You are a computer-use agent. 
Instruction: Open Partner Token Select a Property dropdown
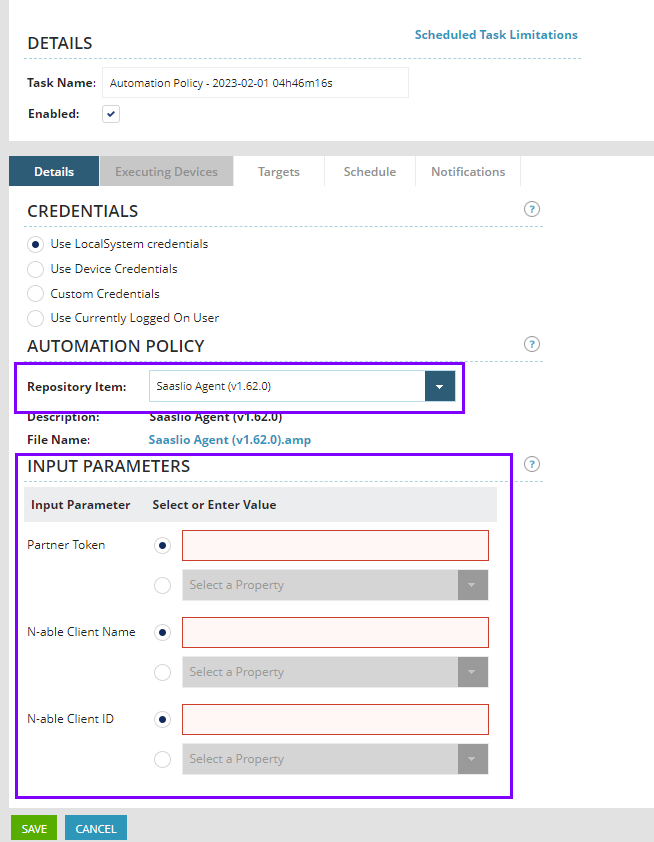(x=335, y=585)
